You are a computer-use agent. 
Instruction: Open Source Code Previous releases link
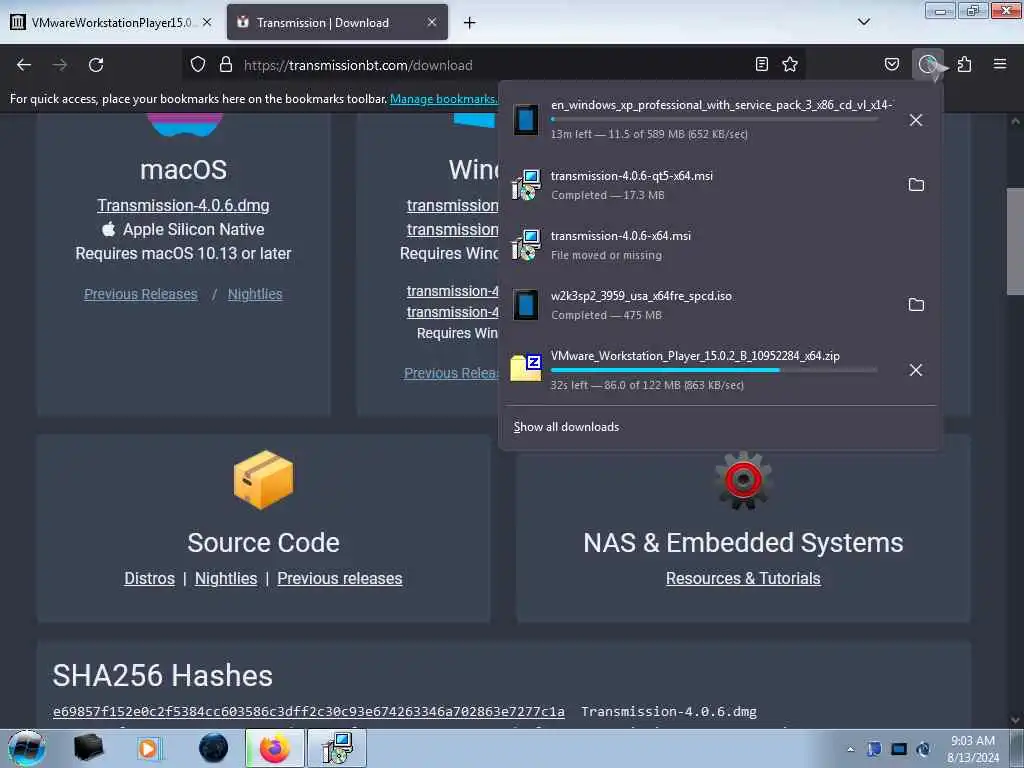[x=340, y=578]
